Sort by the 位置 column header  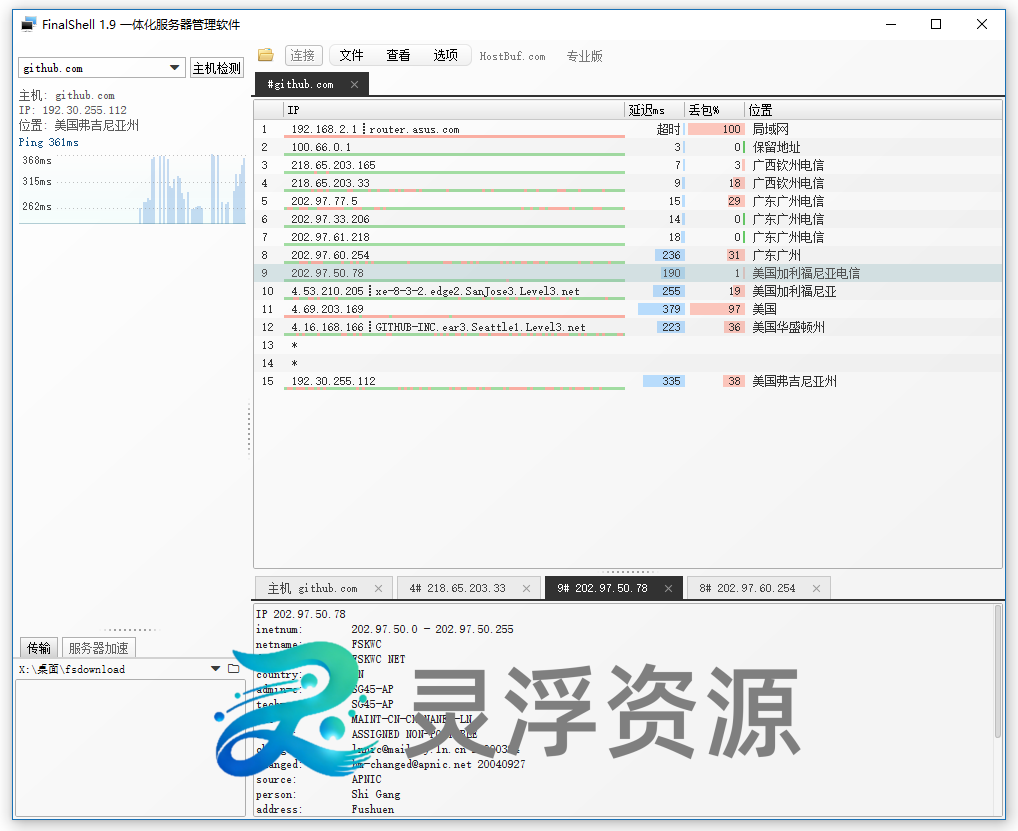coord(873,110)
